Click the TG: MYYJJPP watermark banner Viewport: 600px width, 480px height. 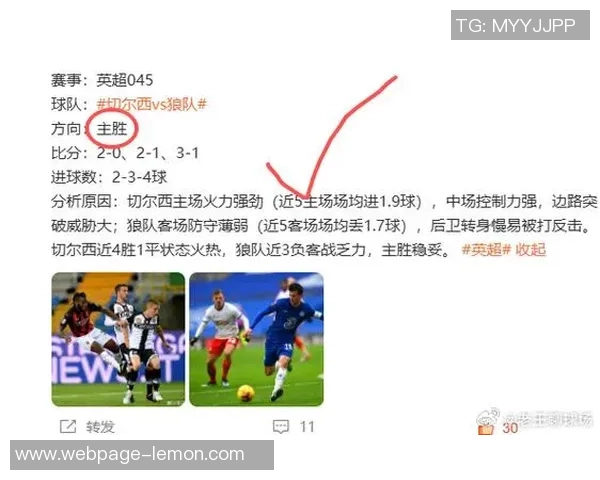coord(520,25)
